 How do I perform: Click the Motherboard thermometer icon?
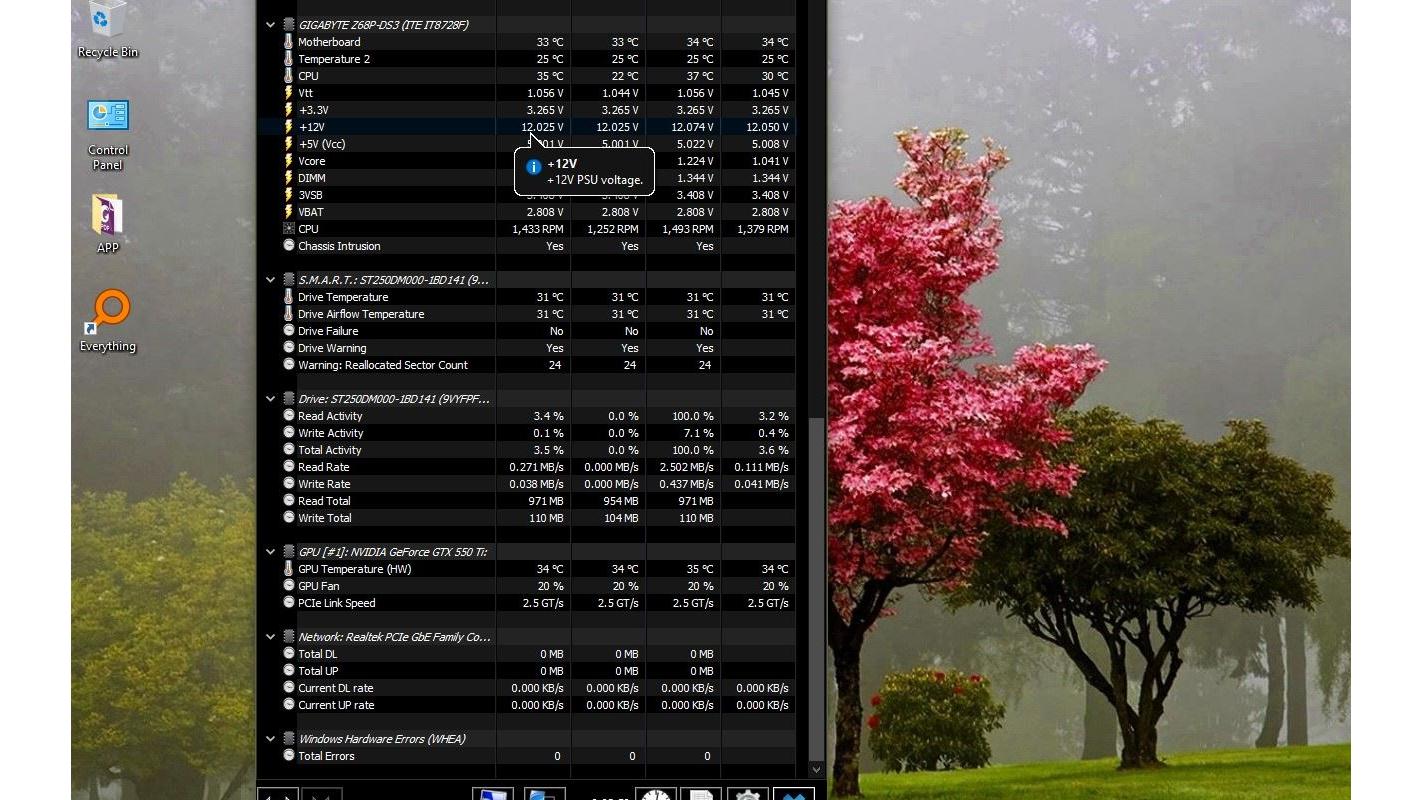[288, 42]
